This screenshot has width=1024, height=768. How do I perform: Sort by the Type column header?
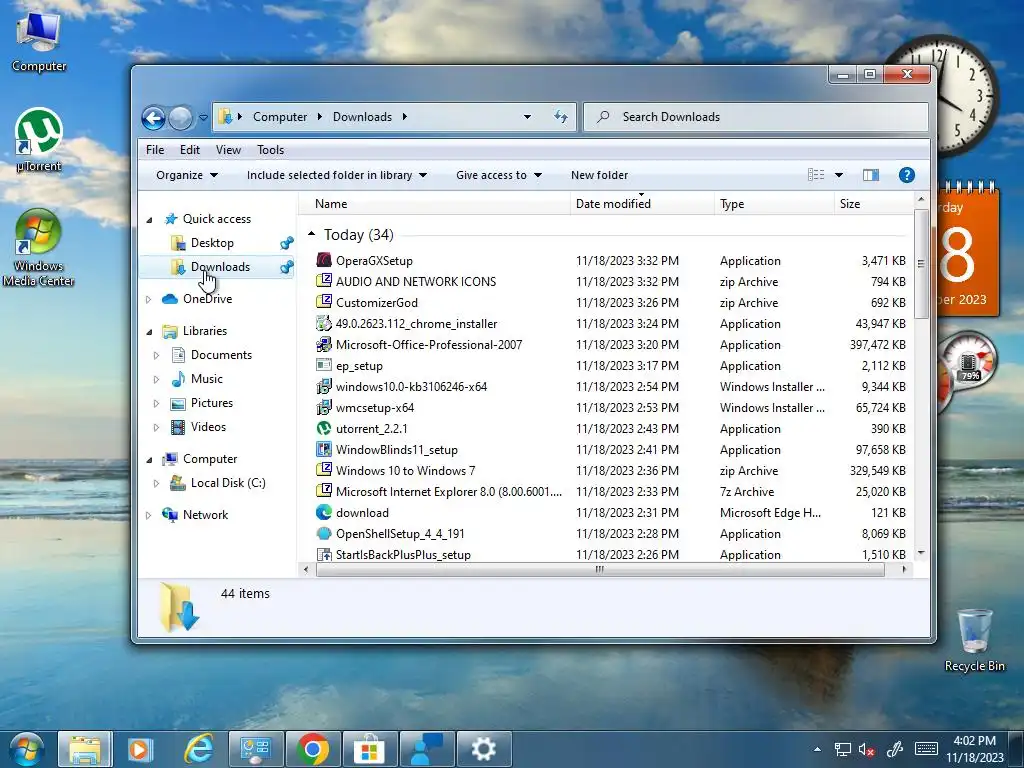click(x=774, y=204)
